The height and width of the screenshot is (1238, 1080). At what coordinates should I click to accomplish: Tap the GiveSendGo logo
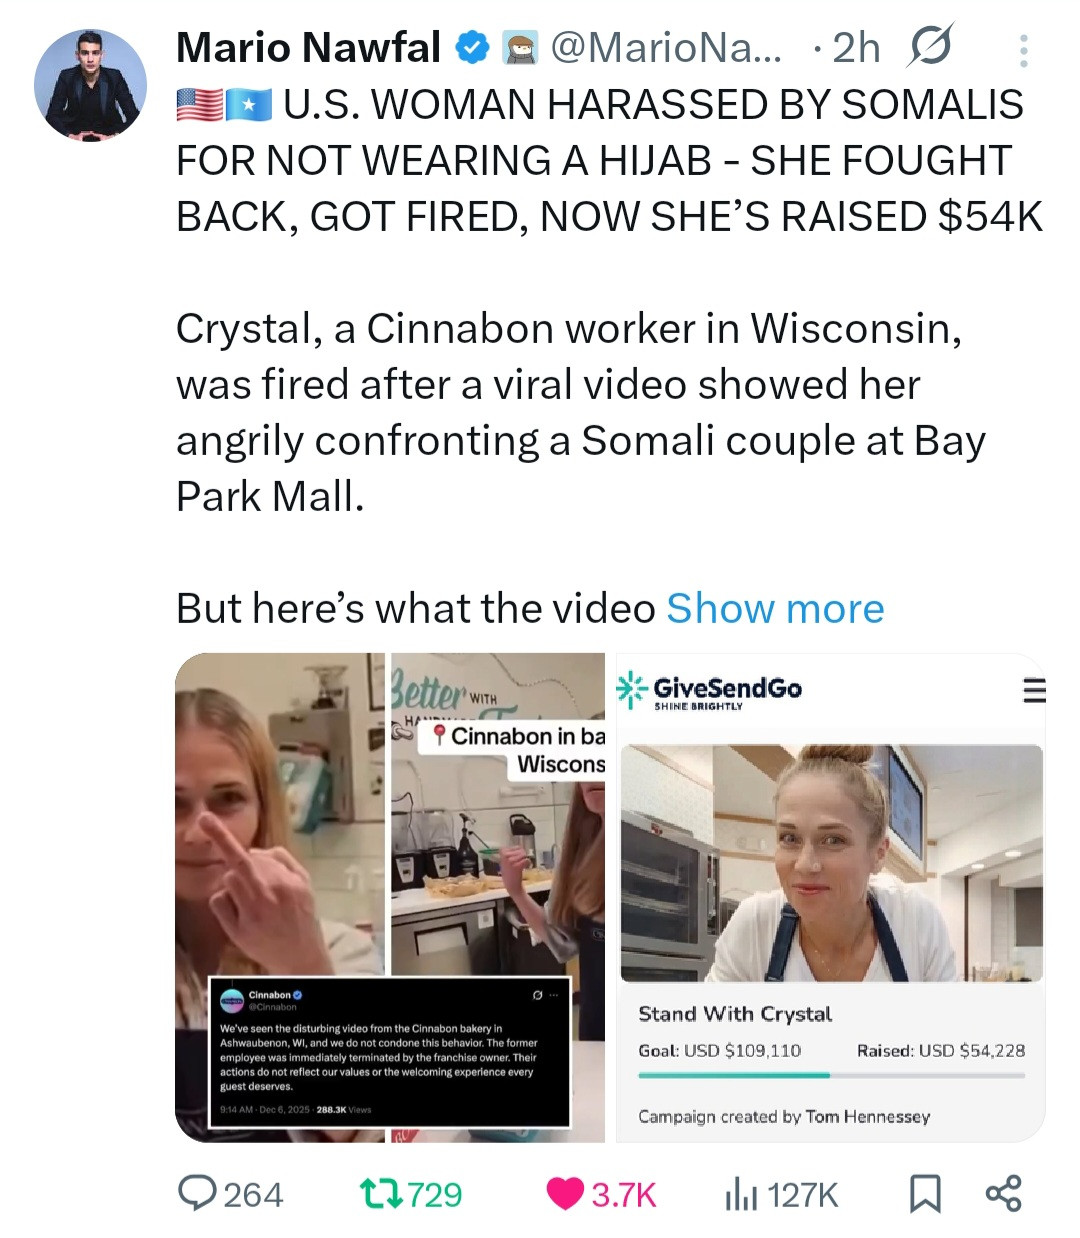click(x=709, y=691)
